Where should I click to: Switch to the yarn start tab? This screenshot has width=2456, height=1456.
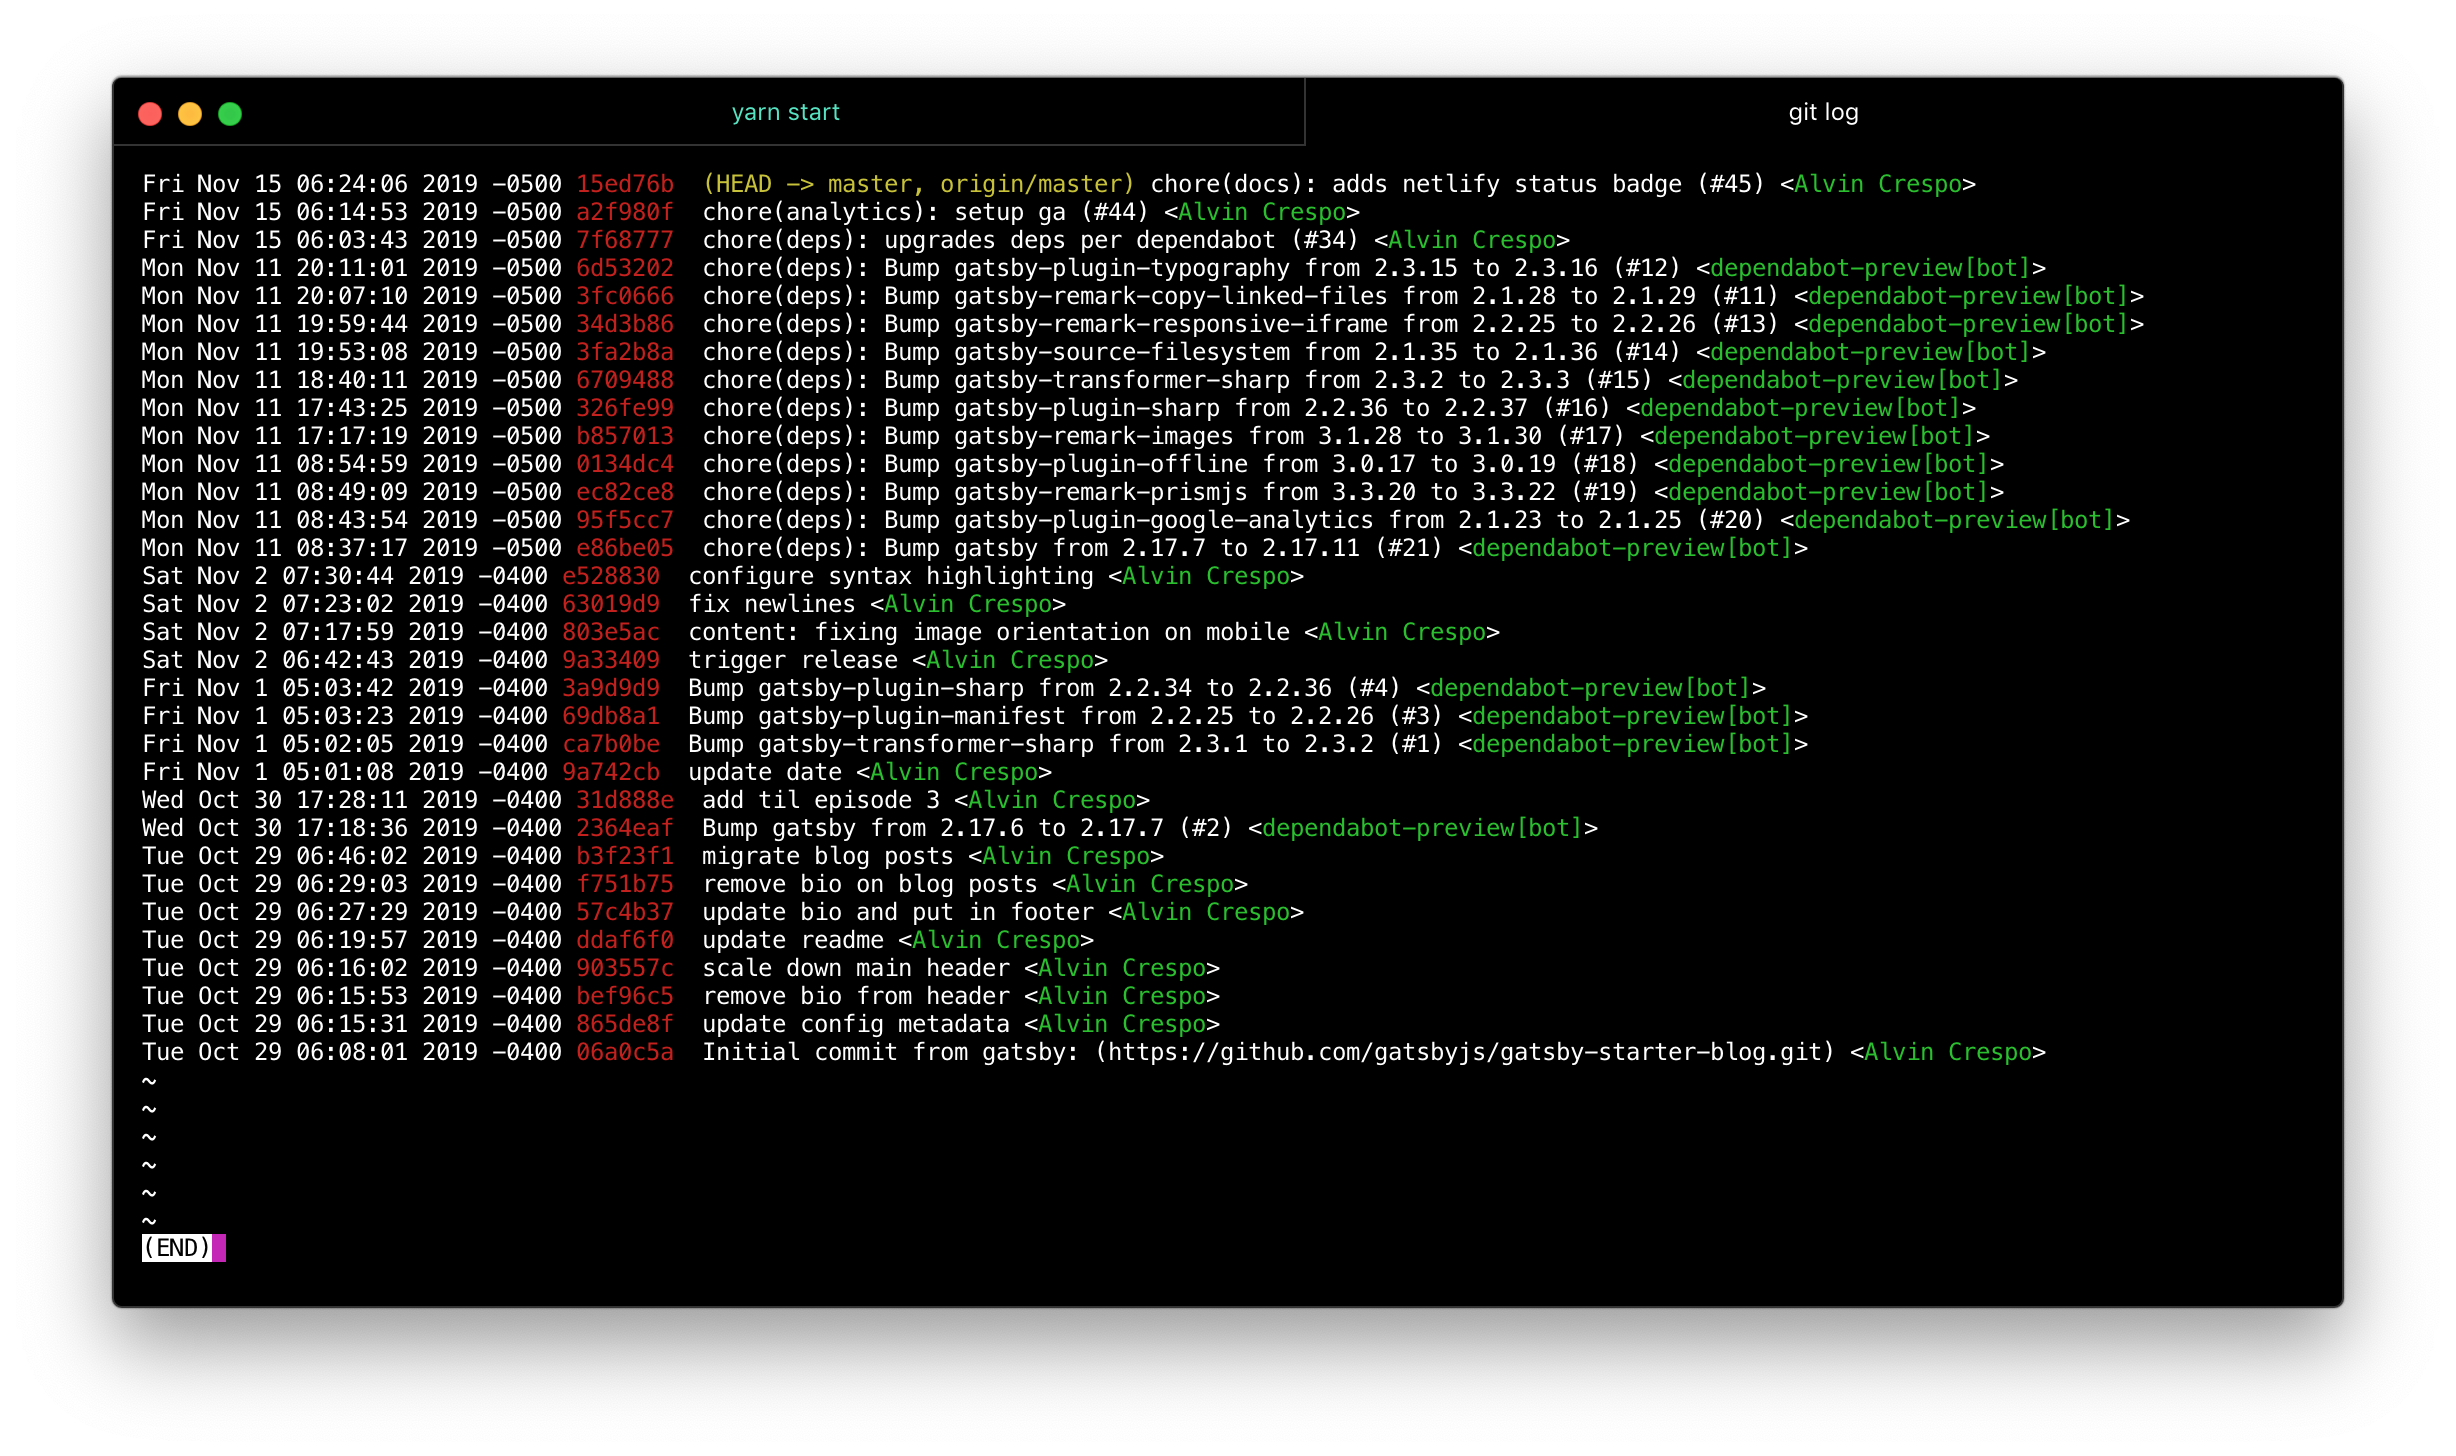pyautogui.click(x=785, y=112)
